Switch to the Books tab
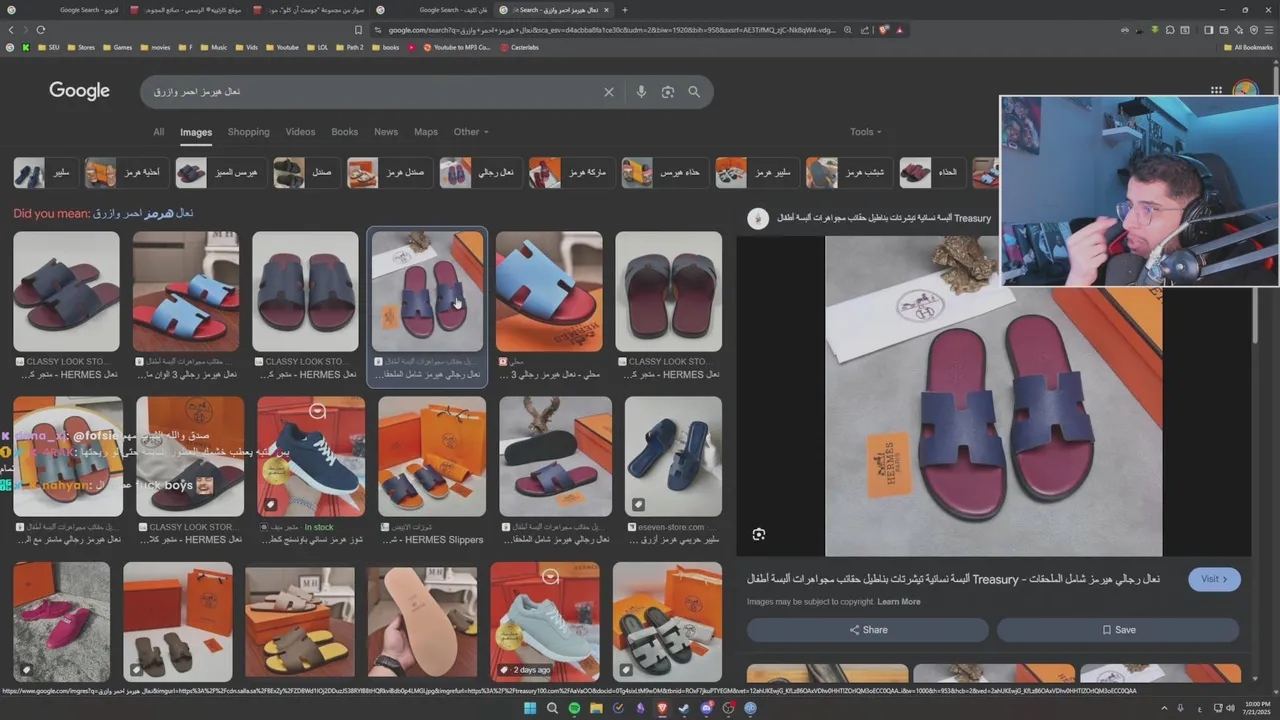Screen dimensions: 1280x720 click(344, 132)
